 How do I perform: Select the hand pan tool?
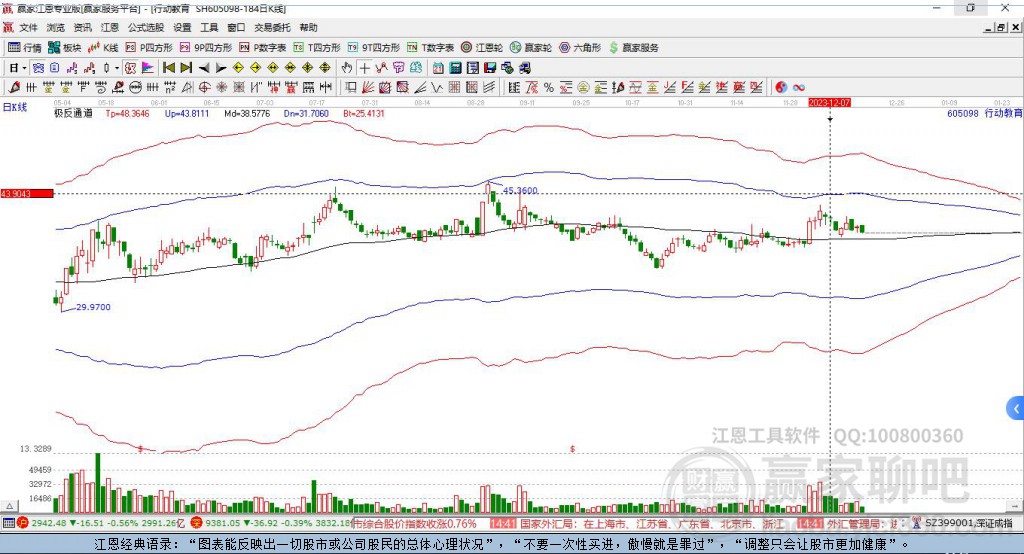coord(347,68)
